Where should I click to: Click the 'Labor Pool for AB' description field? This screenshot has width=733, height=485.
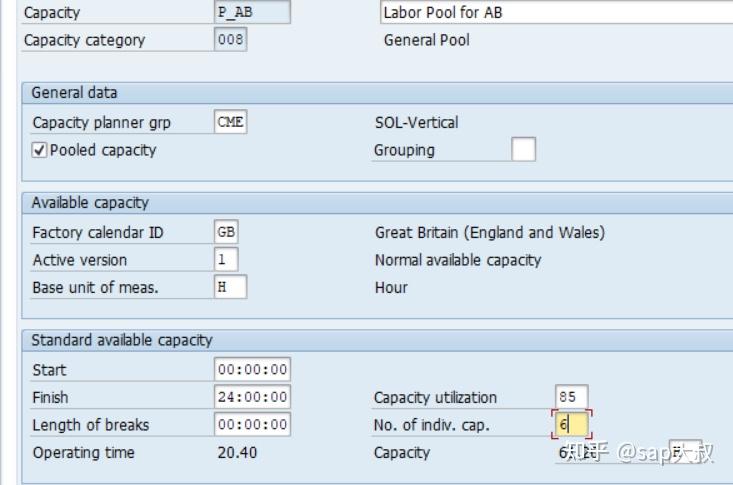(555, 13)
